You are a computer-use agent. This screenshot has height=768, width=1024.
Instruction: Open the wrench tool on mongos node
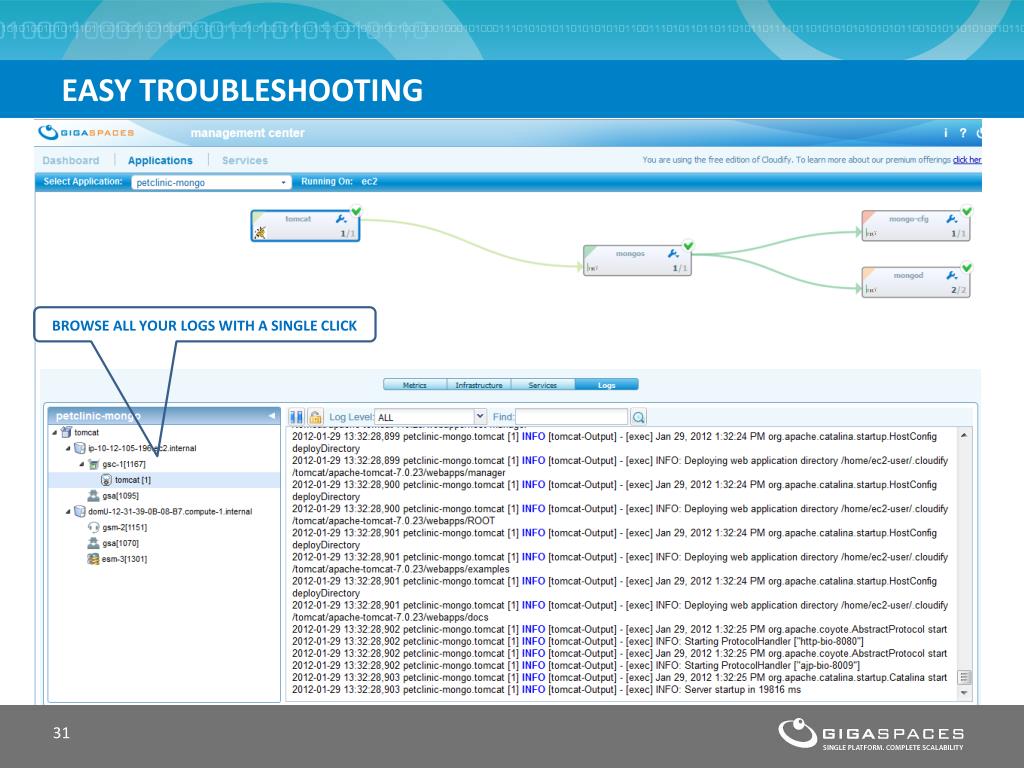coord(673,253)
